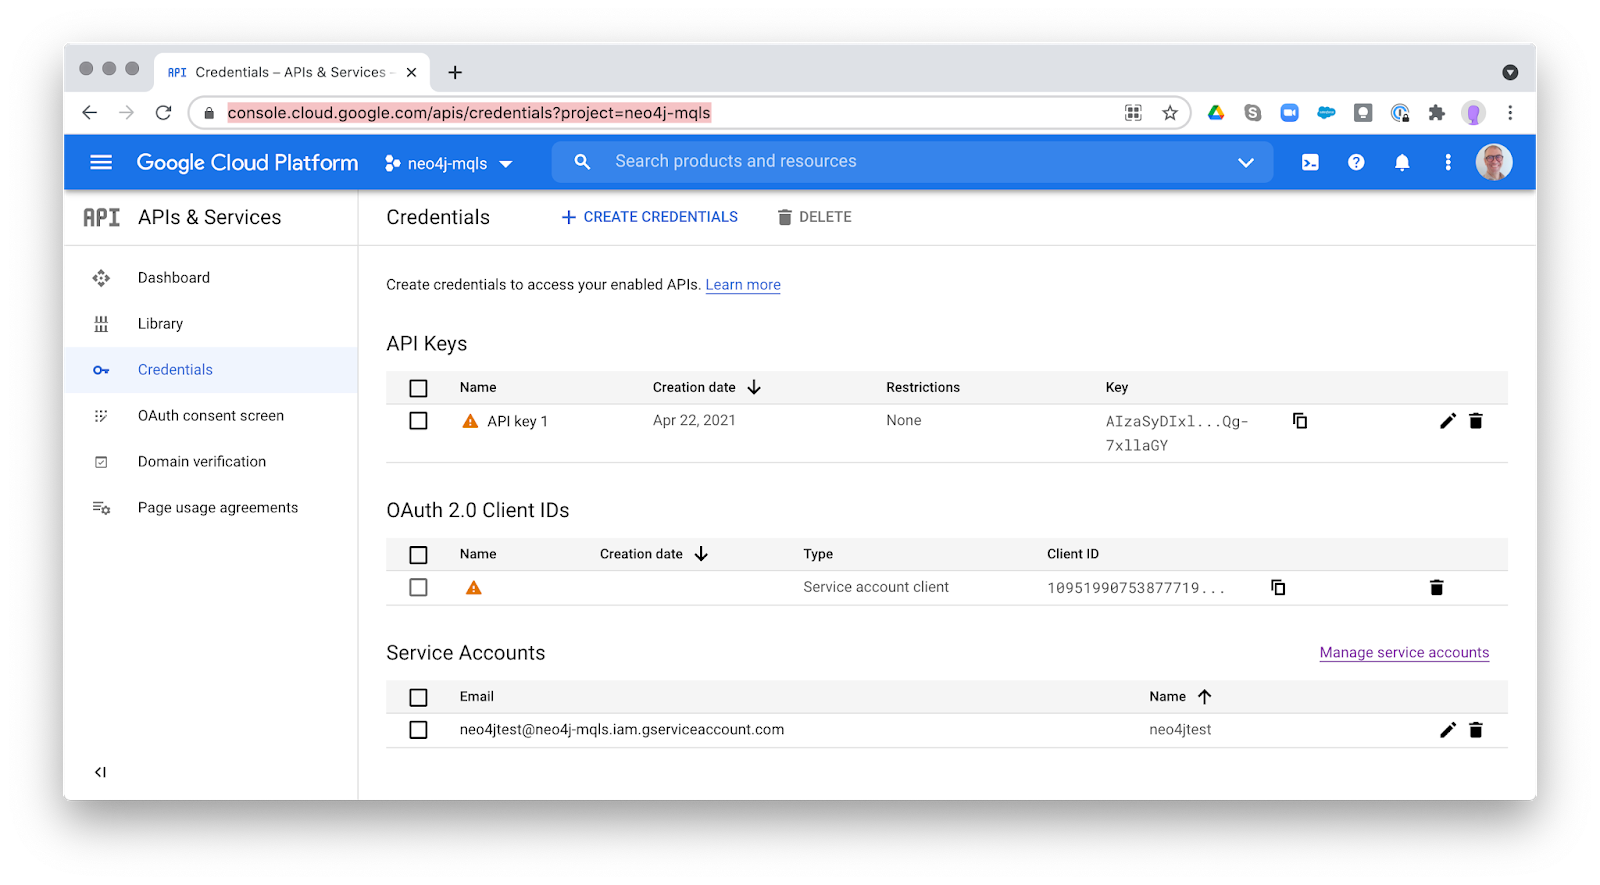Open Chrome tab search dropdown arrow
Screen dimensions: 1600x885
[x=1510, y=72]
